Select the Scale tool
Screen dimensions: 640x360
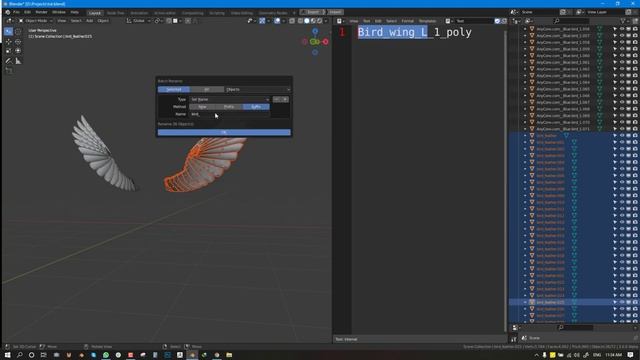pos(9,51)
